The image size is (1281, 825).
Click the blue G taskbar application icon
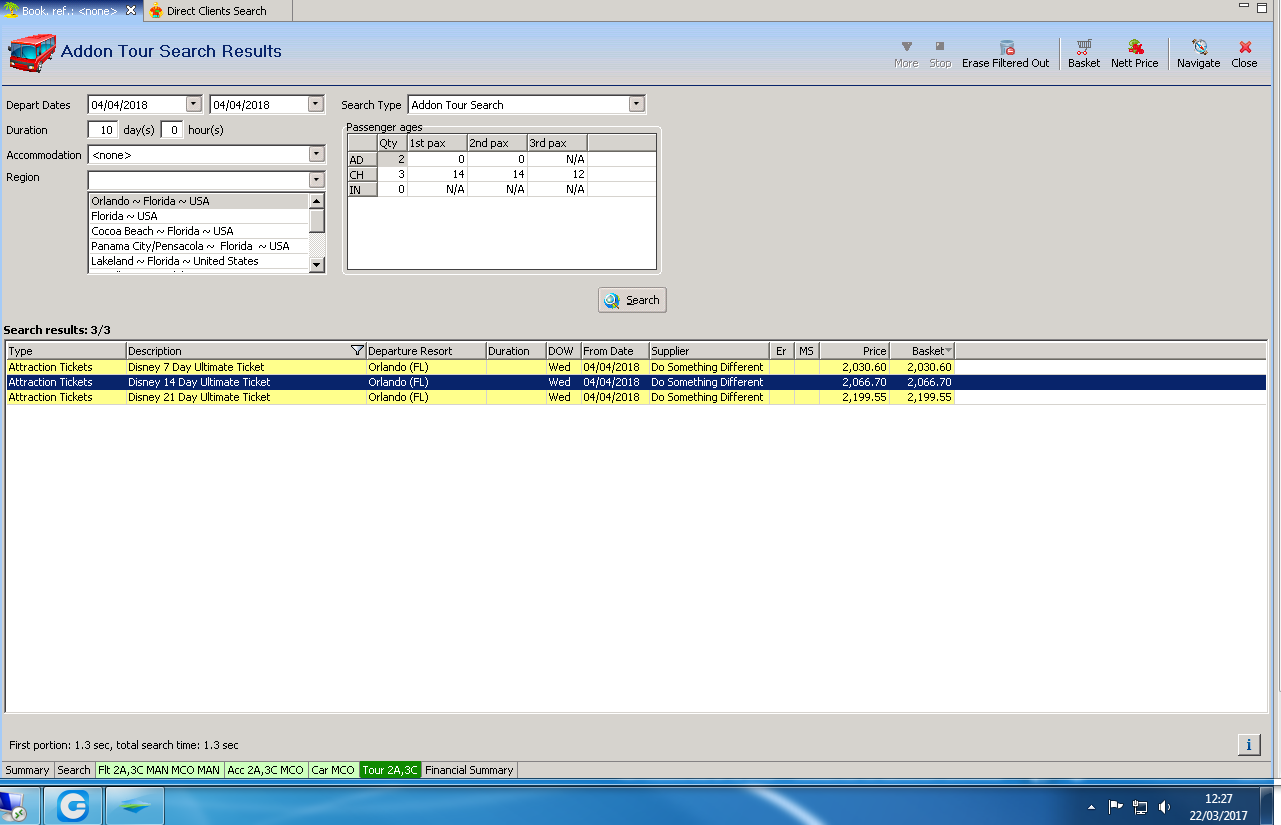[73, 806]
